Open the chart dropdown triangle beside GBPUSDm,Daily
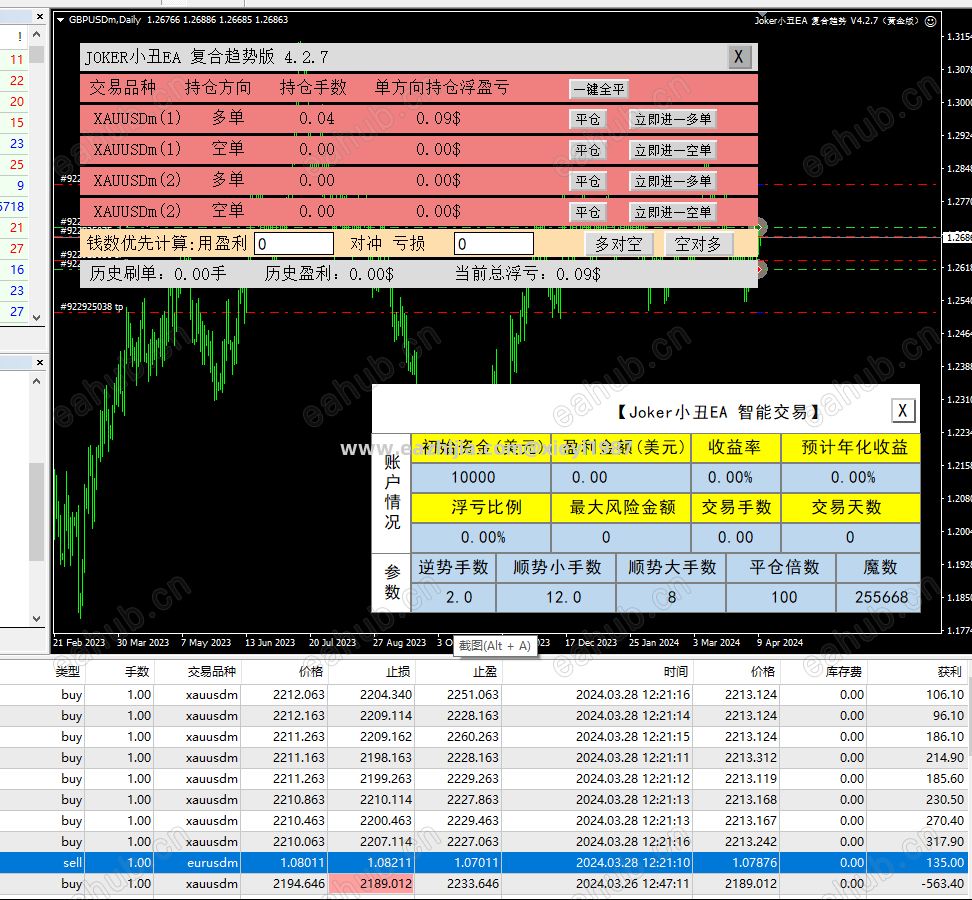Image resolution: width=972 pixels, height=900 pixels. coord(61,20)
